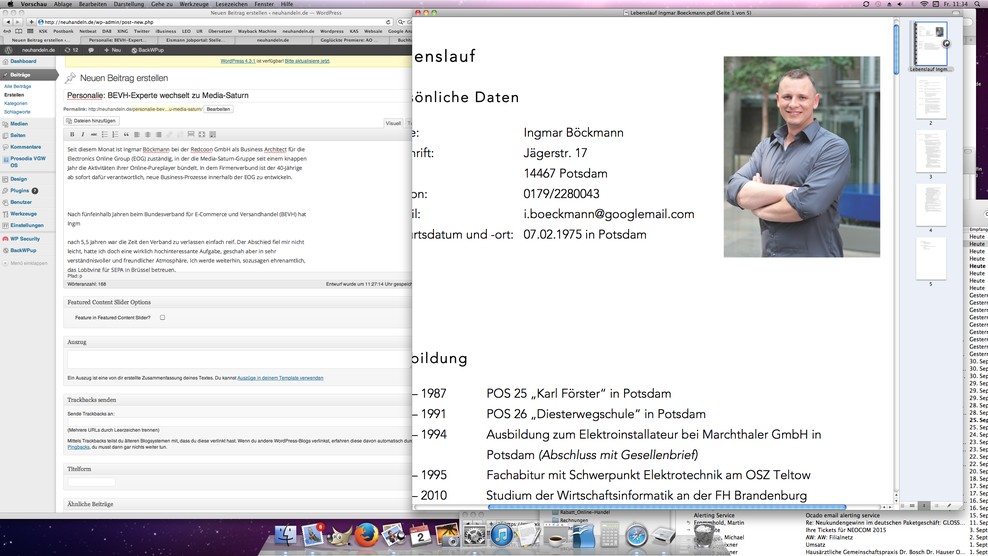Viewport: 988px width, 556px height.
Task: Open Vorschau menu in menu bar
Action: click(33, 4)
